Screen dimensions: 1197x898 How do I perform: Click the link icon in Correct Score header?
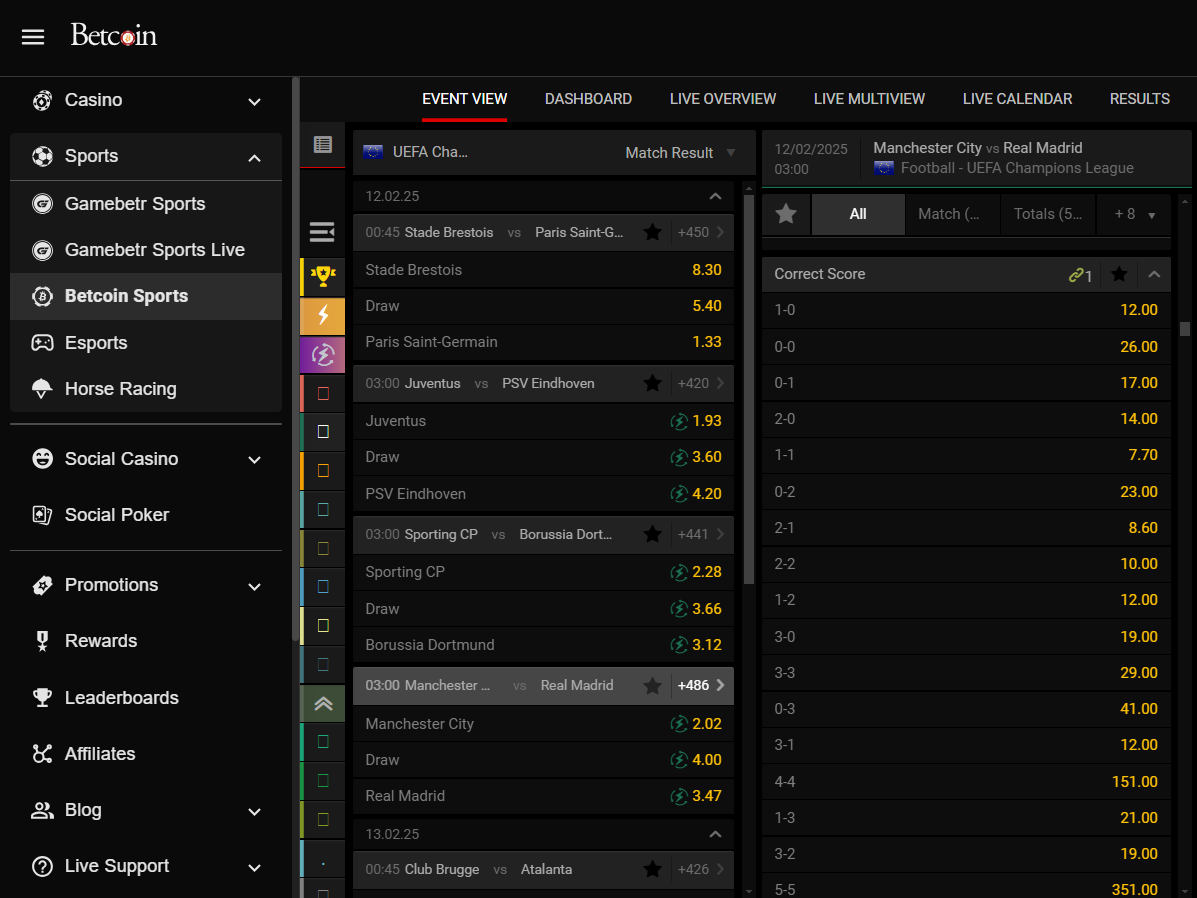1079,274
